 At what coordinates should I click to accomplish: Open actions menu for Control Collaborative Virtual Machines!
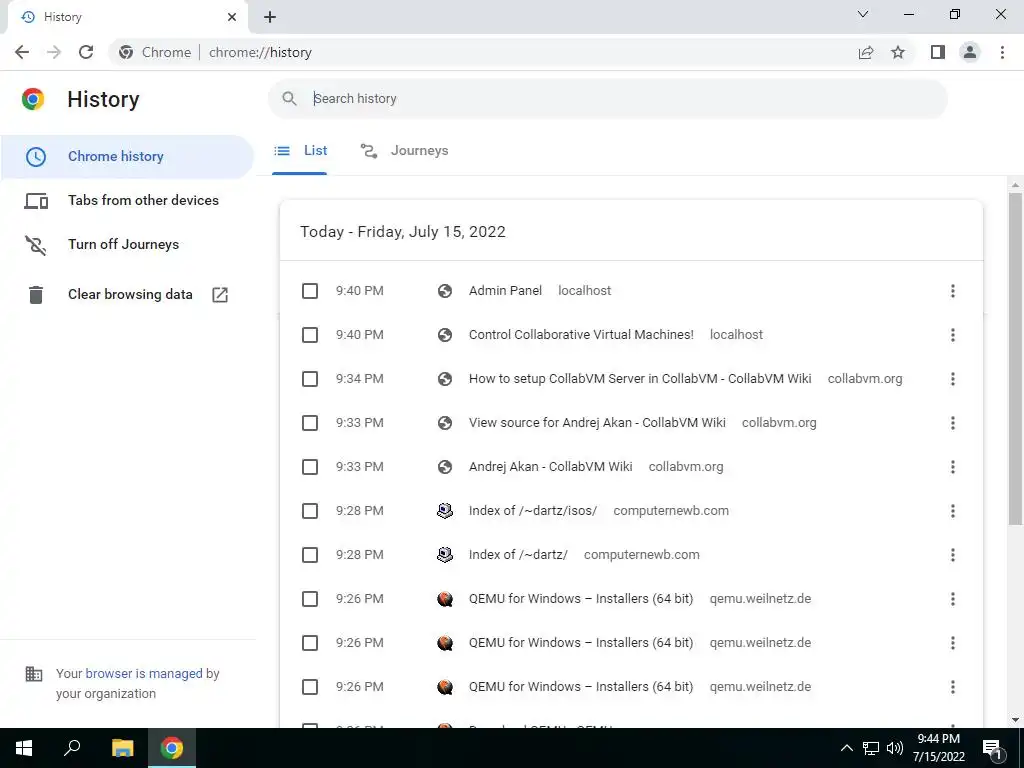click(x=953, y=335)
